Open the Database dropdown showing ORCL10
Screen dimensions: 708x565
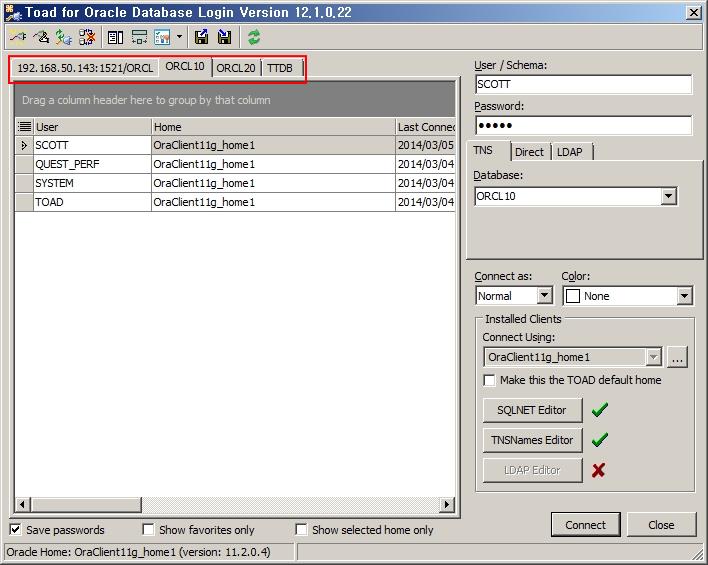tap(669, 197)
